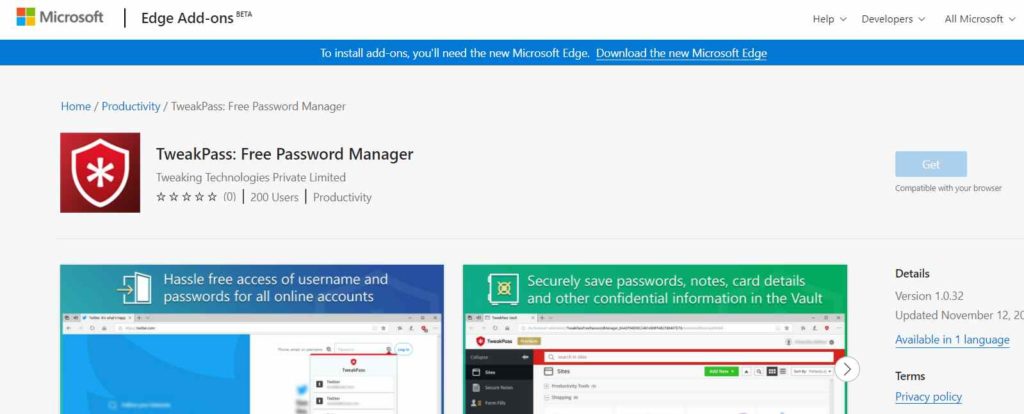The width and height of the screenshot is (1024, 414).
Task: Expand the Developers dropdown
Action: click(x=893, y=19)
